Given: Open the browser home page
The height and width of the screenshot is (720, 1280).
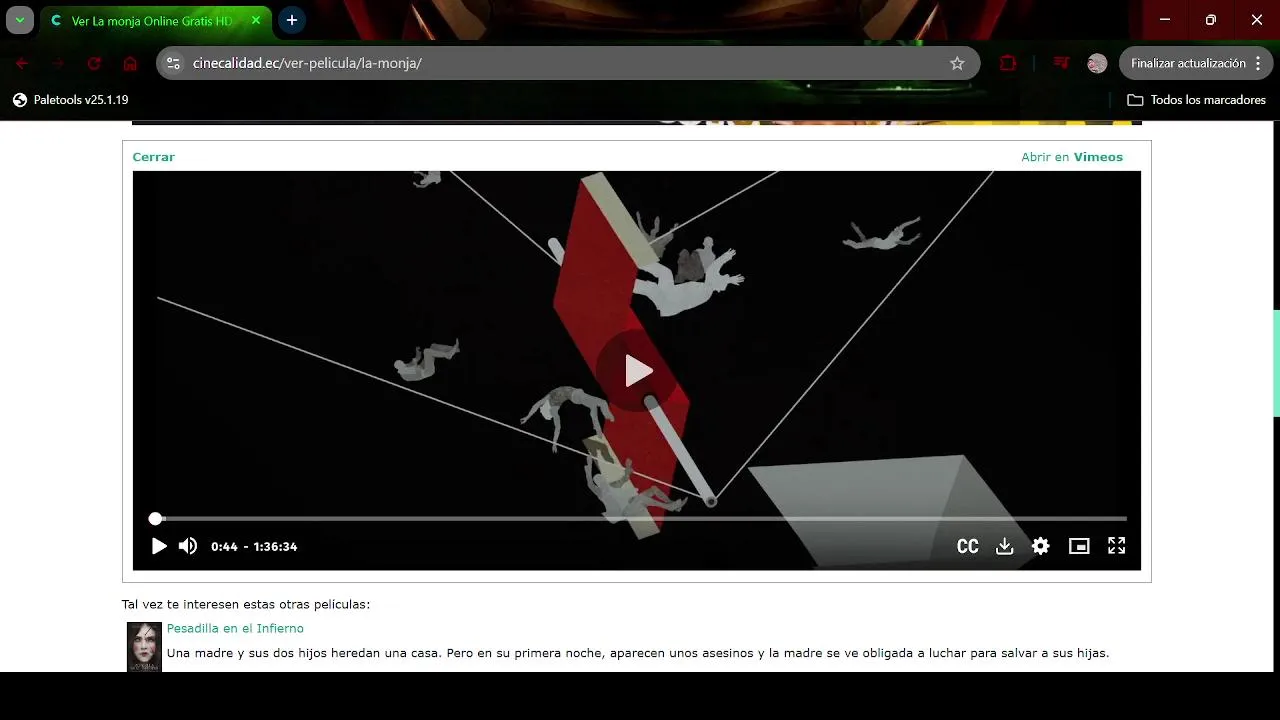Looking at the screenshot, I should [x=130, y=63].
